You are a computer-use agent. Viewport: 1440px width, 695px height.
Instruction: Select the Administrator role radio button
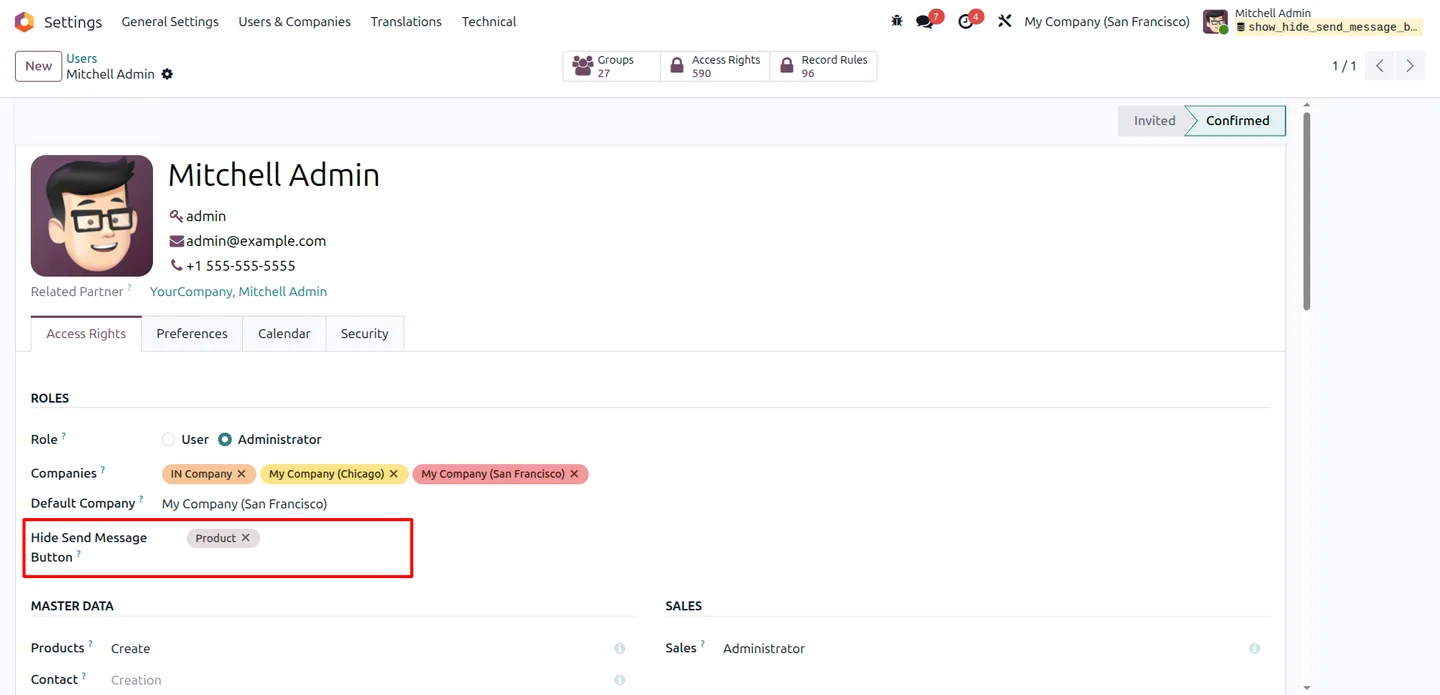coord(225,440)
